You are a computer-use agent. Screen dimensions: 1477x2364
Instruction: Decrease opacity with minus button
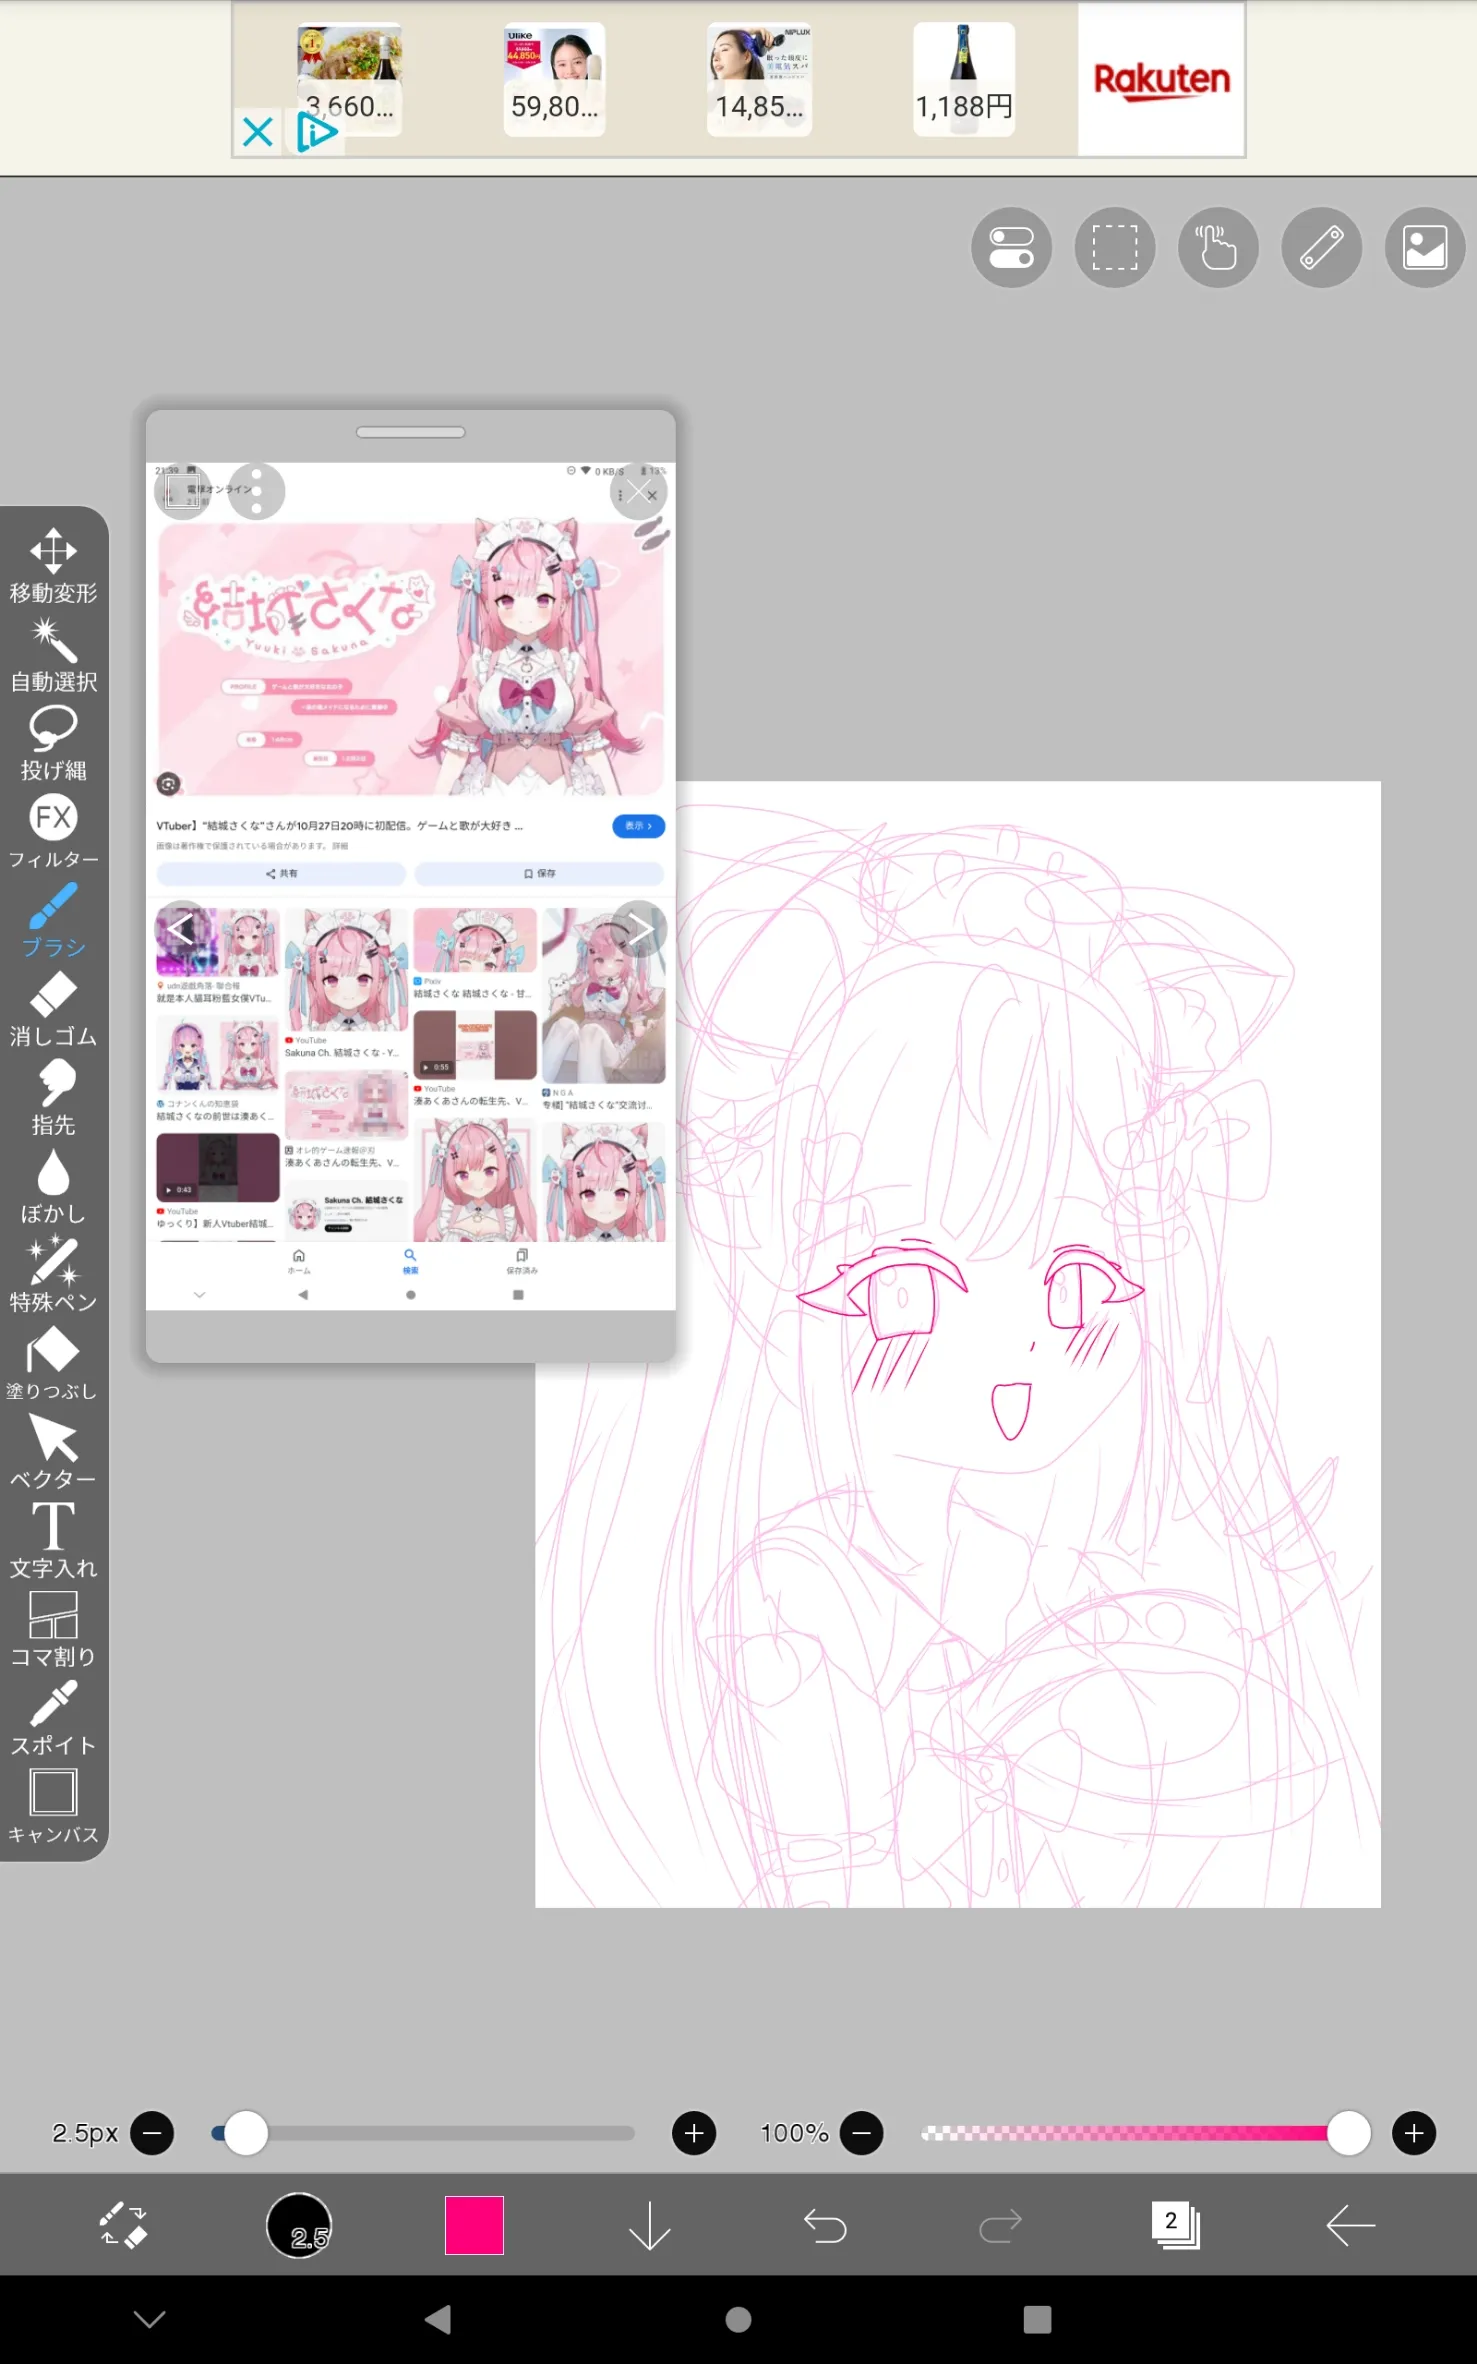(x=862, y=2133)
